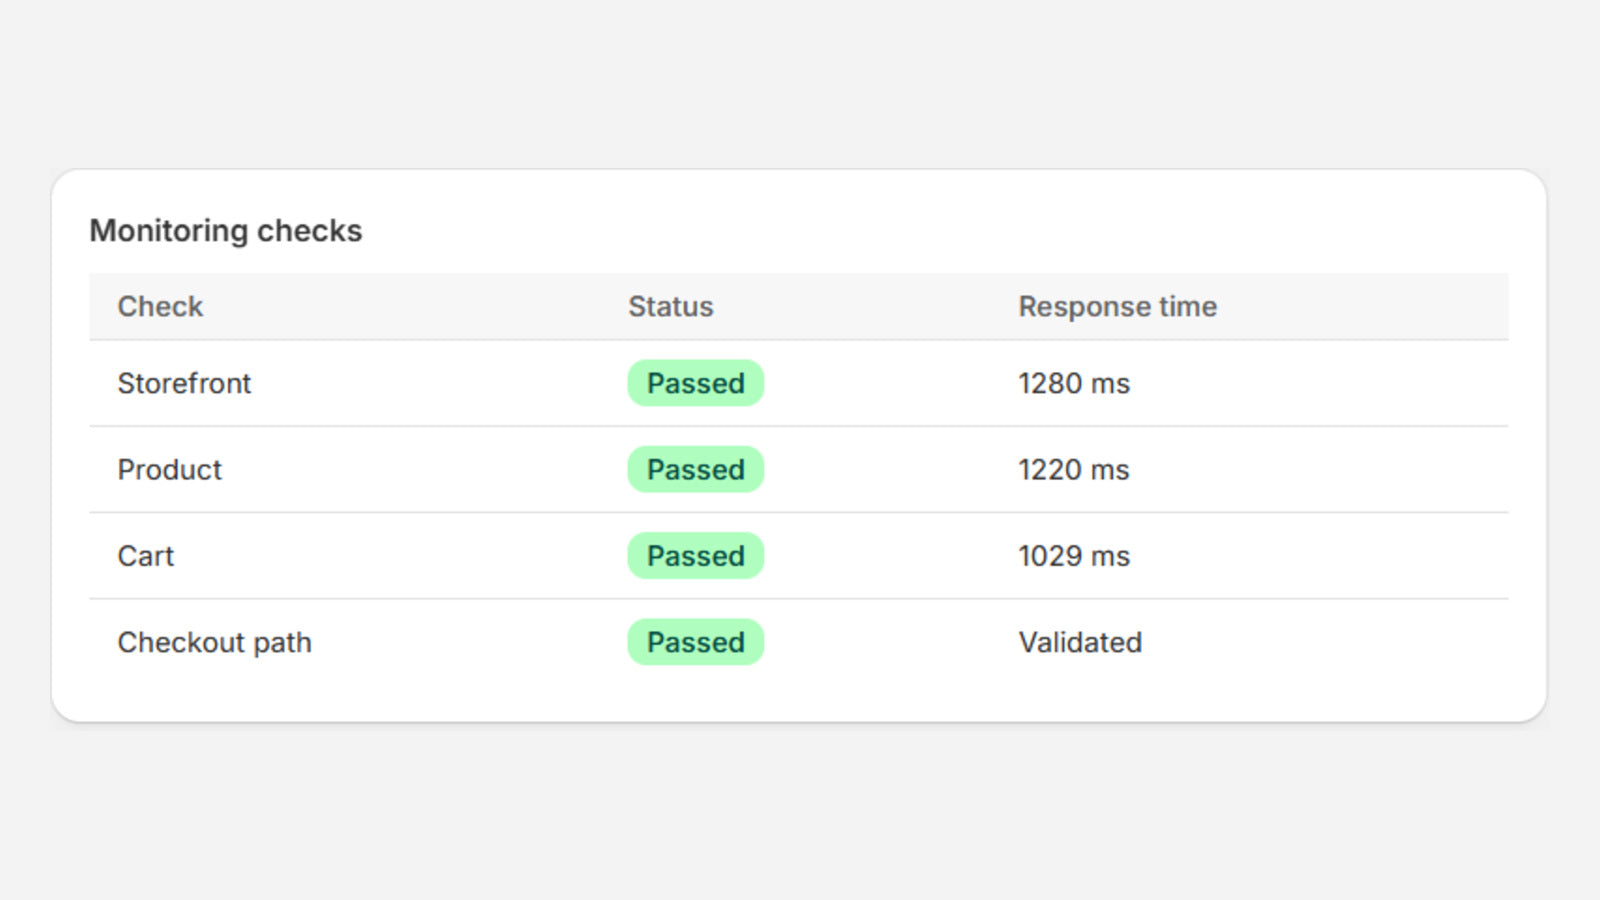
Task: Select the Validated response value
Action: (x=1080, y=642)
